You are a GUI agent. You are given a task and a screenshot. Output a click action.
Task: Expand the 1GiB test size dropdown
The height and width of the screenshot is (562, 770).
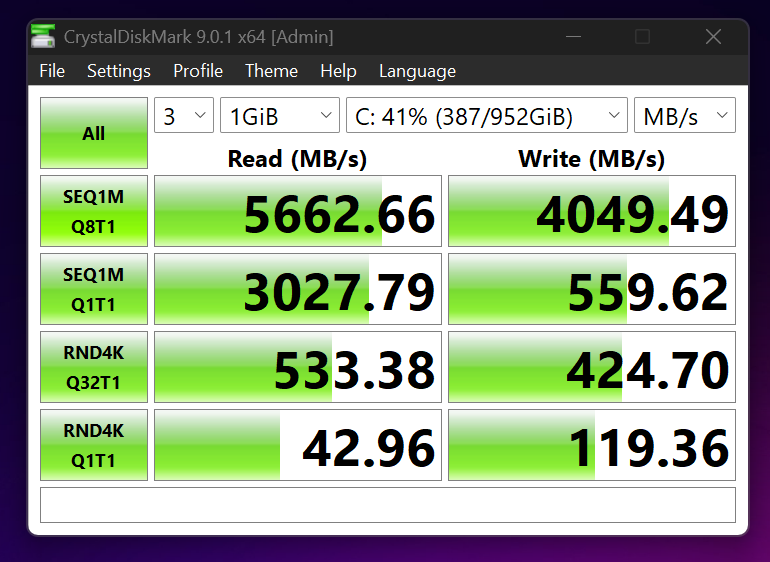point(279,116)
